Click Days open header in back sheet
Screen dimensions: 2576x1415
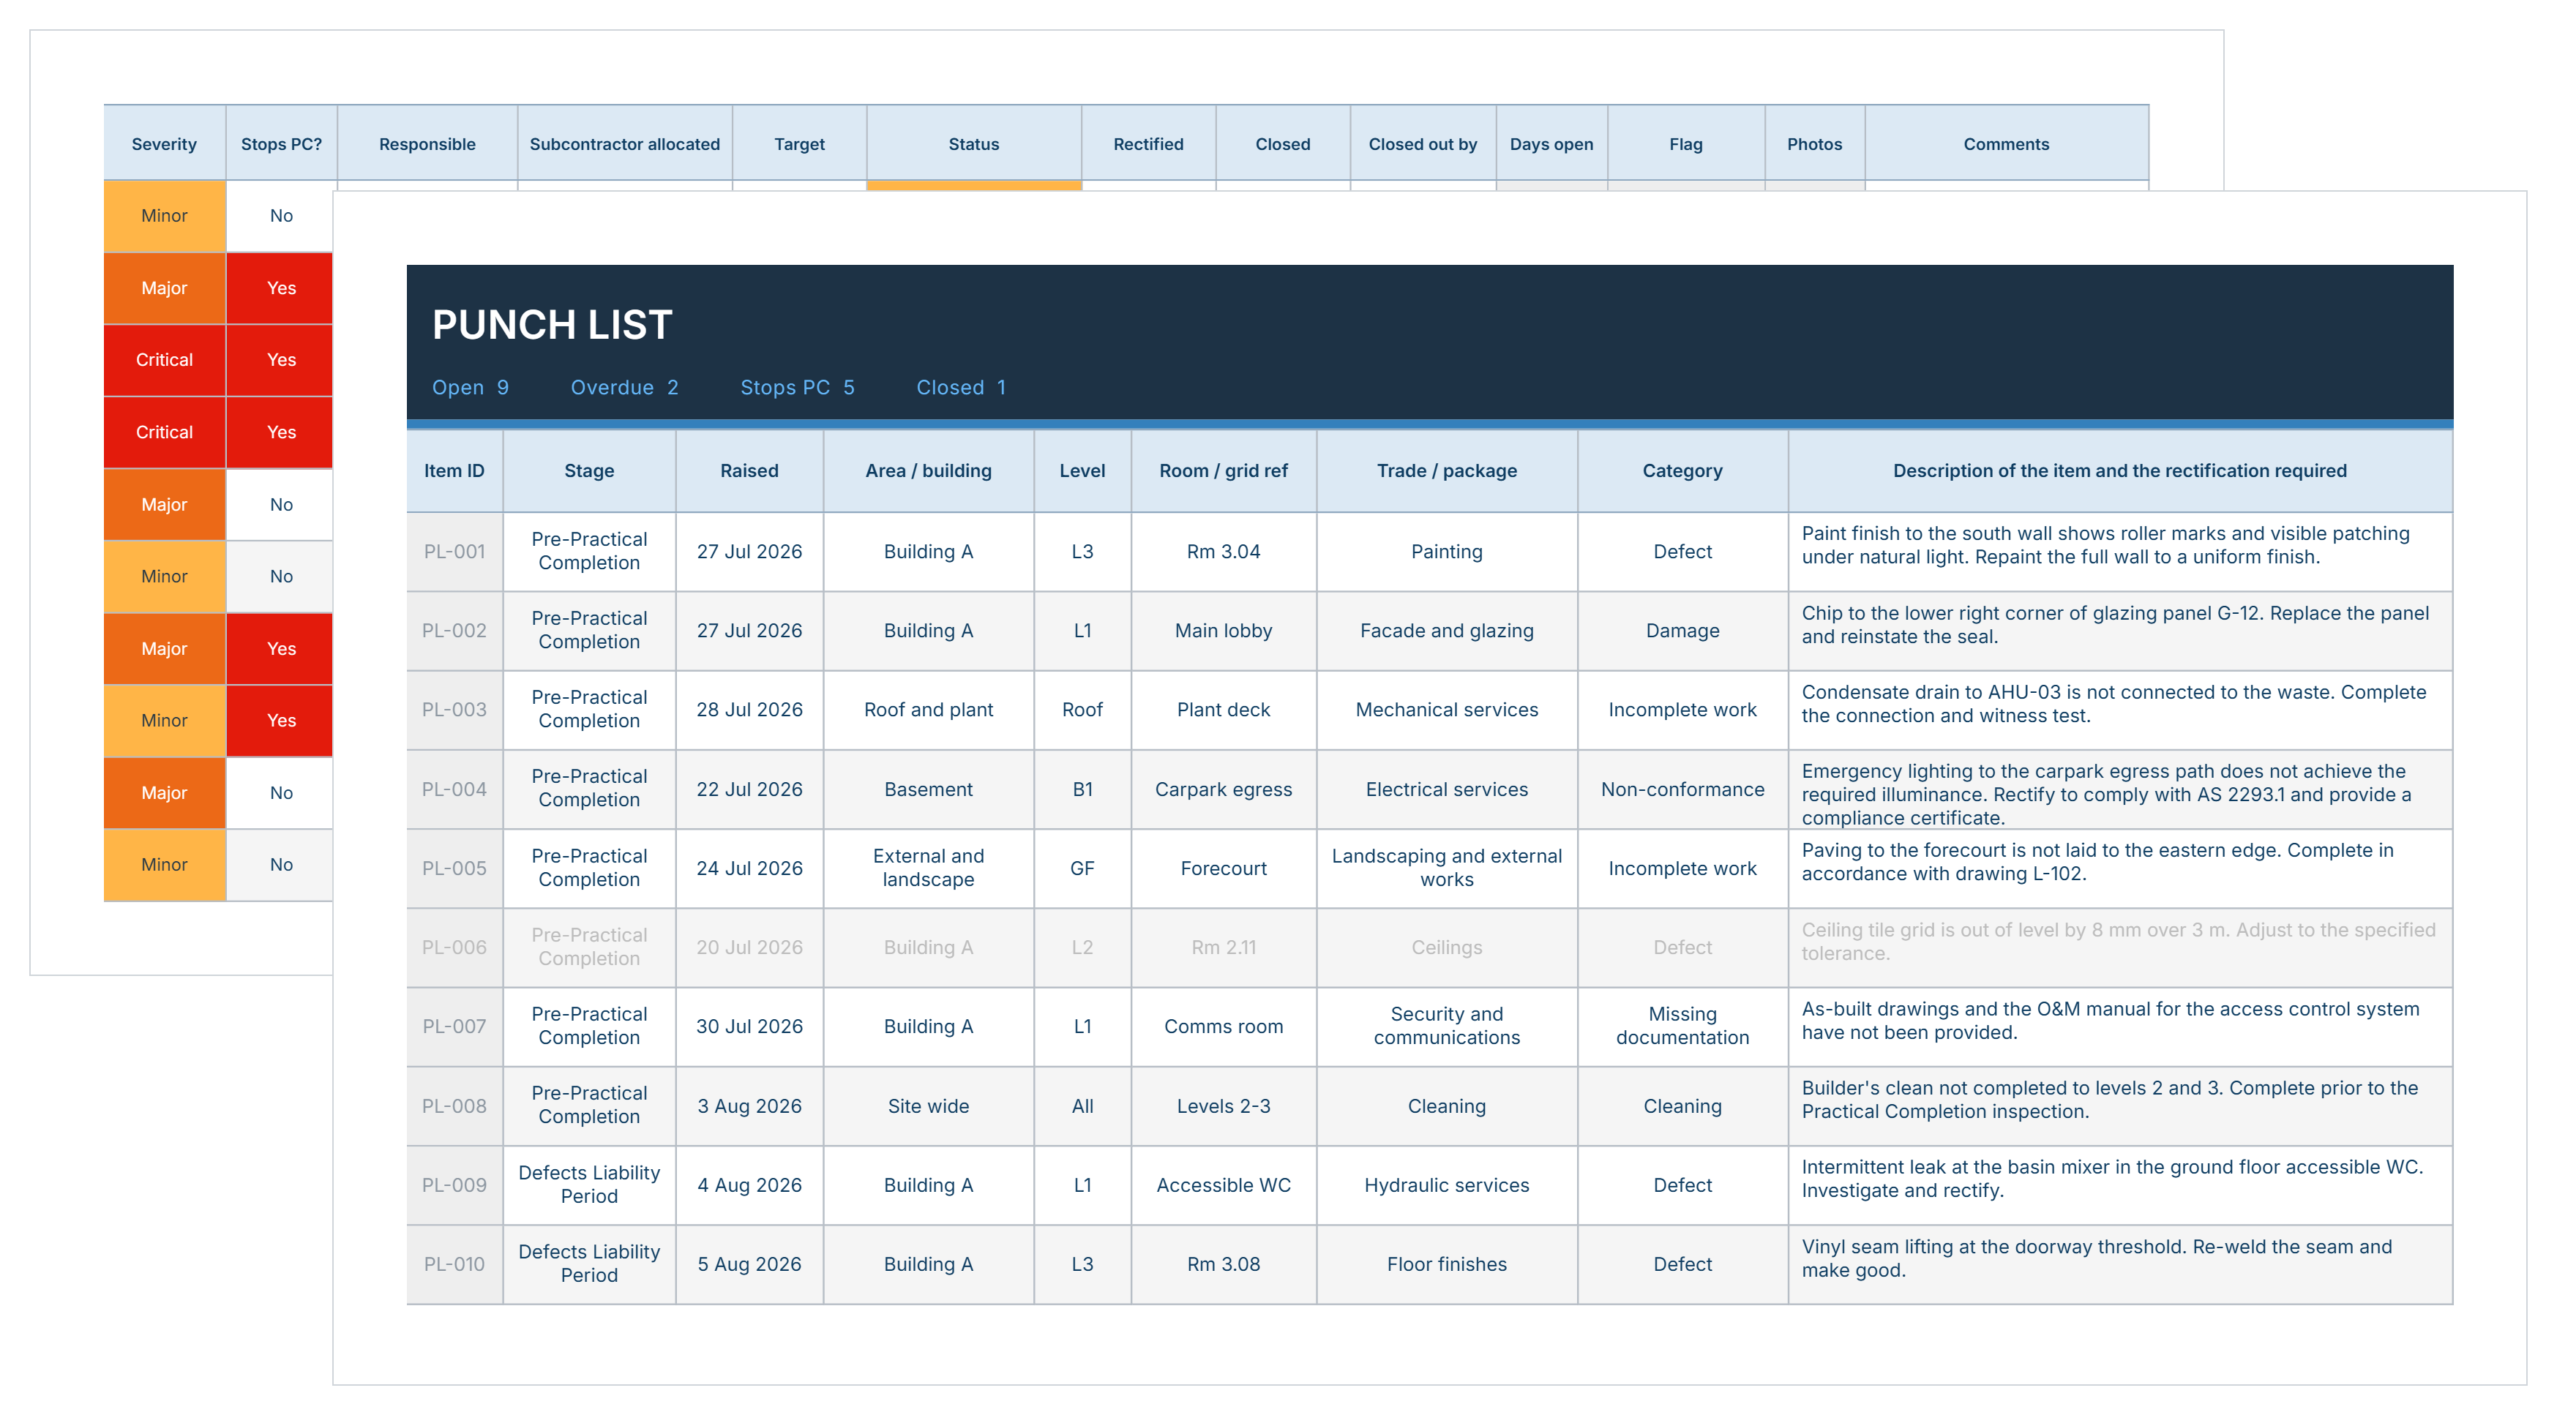point(1551,144)
